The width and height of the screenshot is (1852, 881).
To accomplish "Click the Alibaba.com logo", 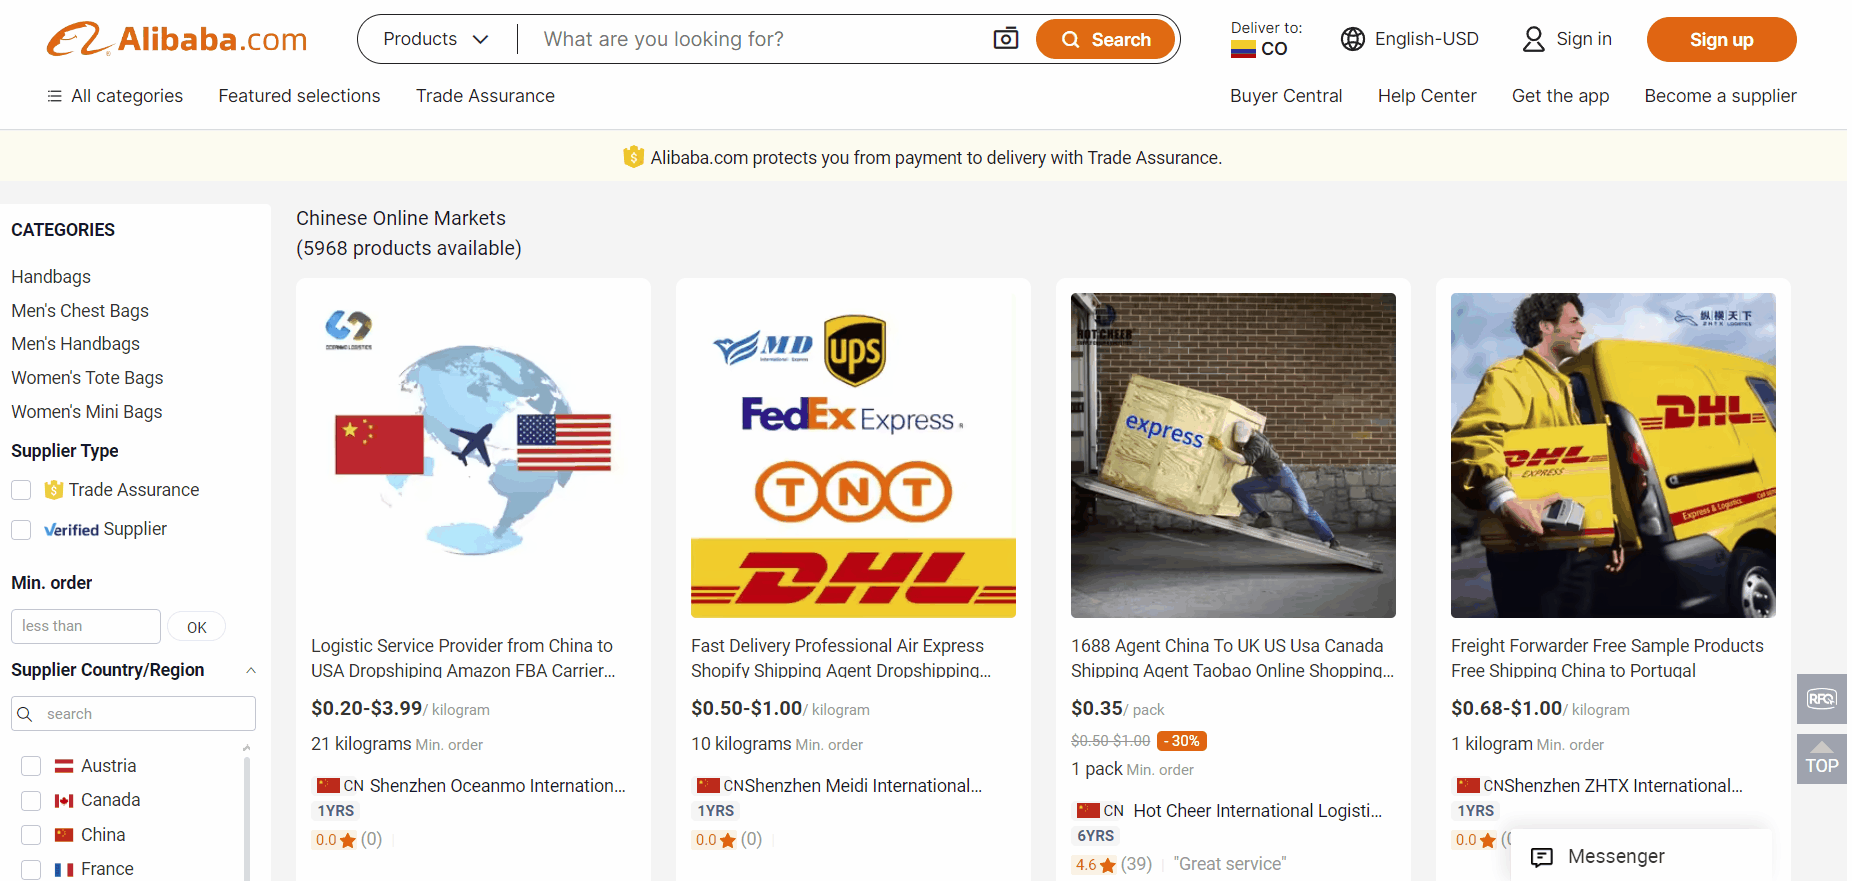I will coord(177,40).
